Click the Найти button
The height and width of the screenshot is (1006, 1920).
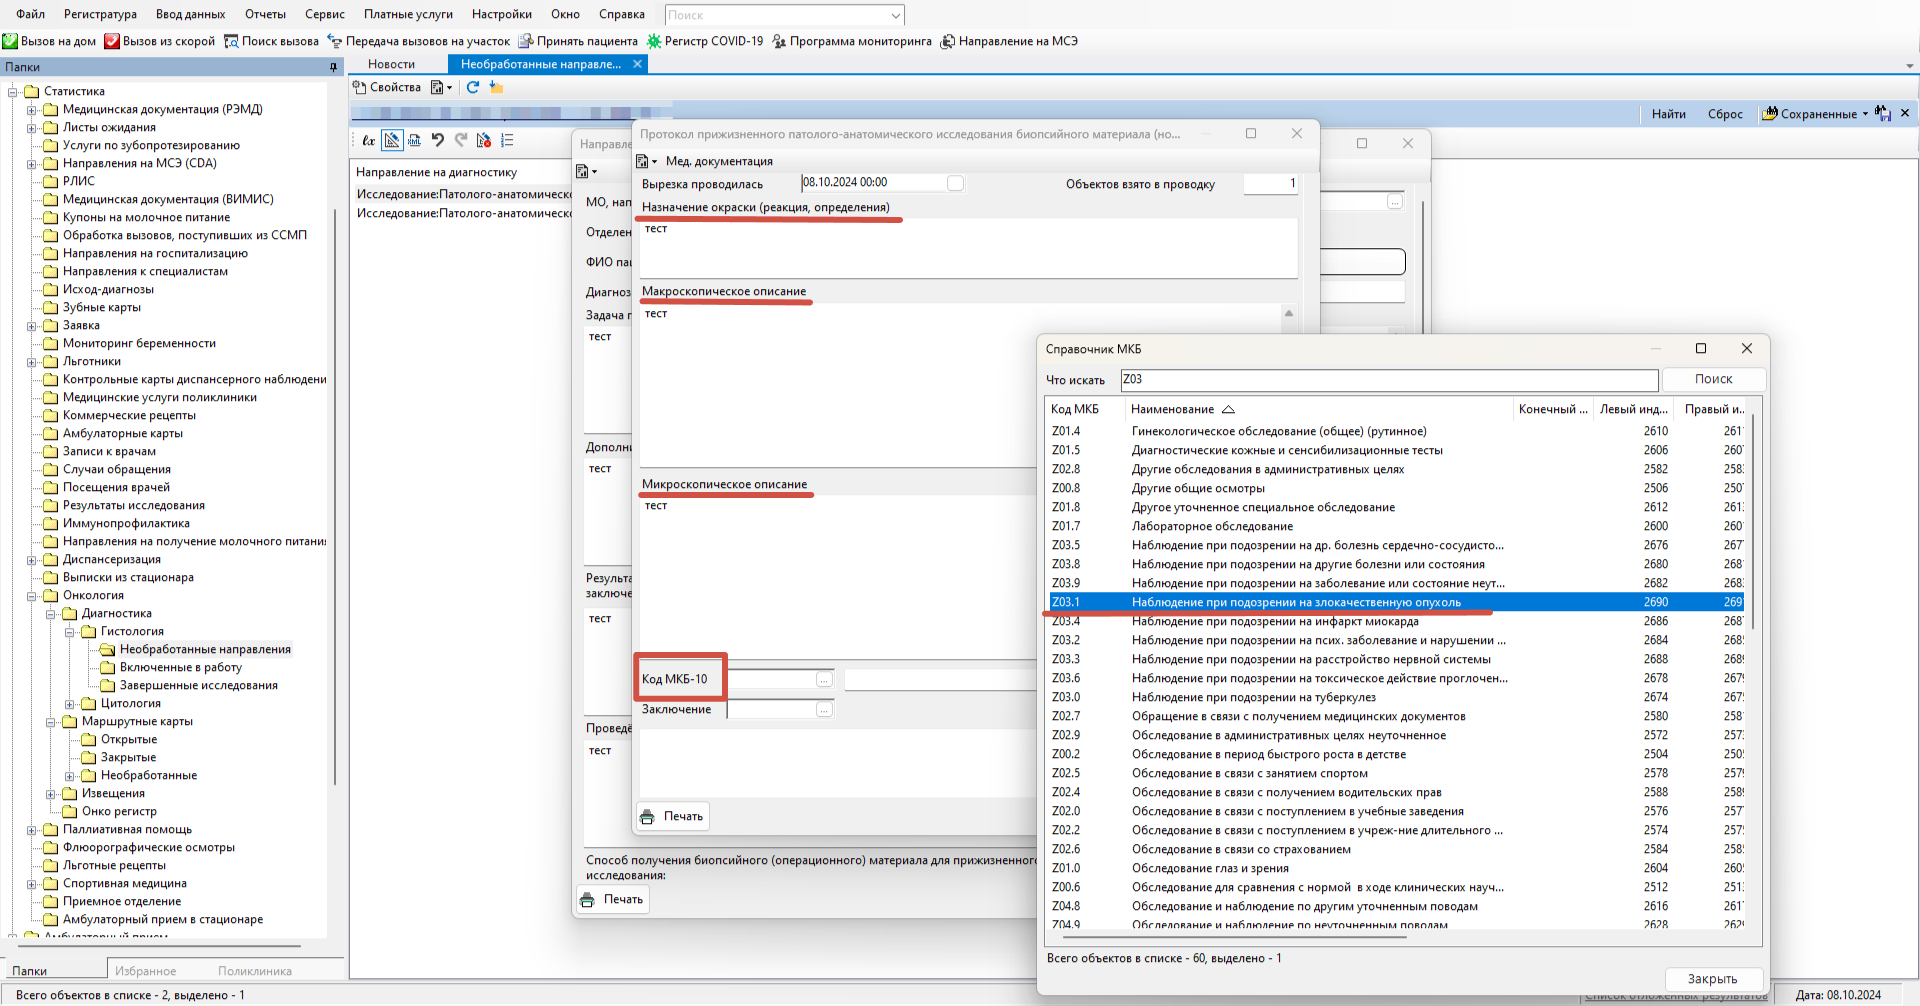click(x=1668, y=114)
